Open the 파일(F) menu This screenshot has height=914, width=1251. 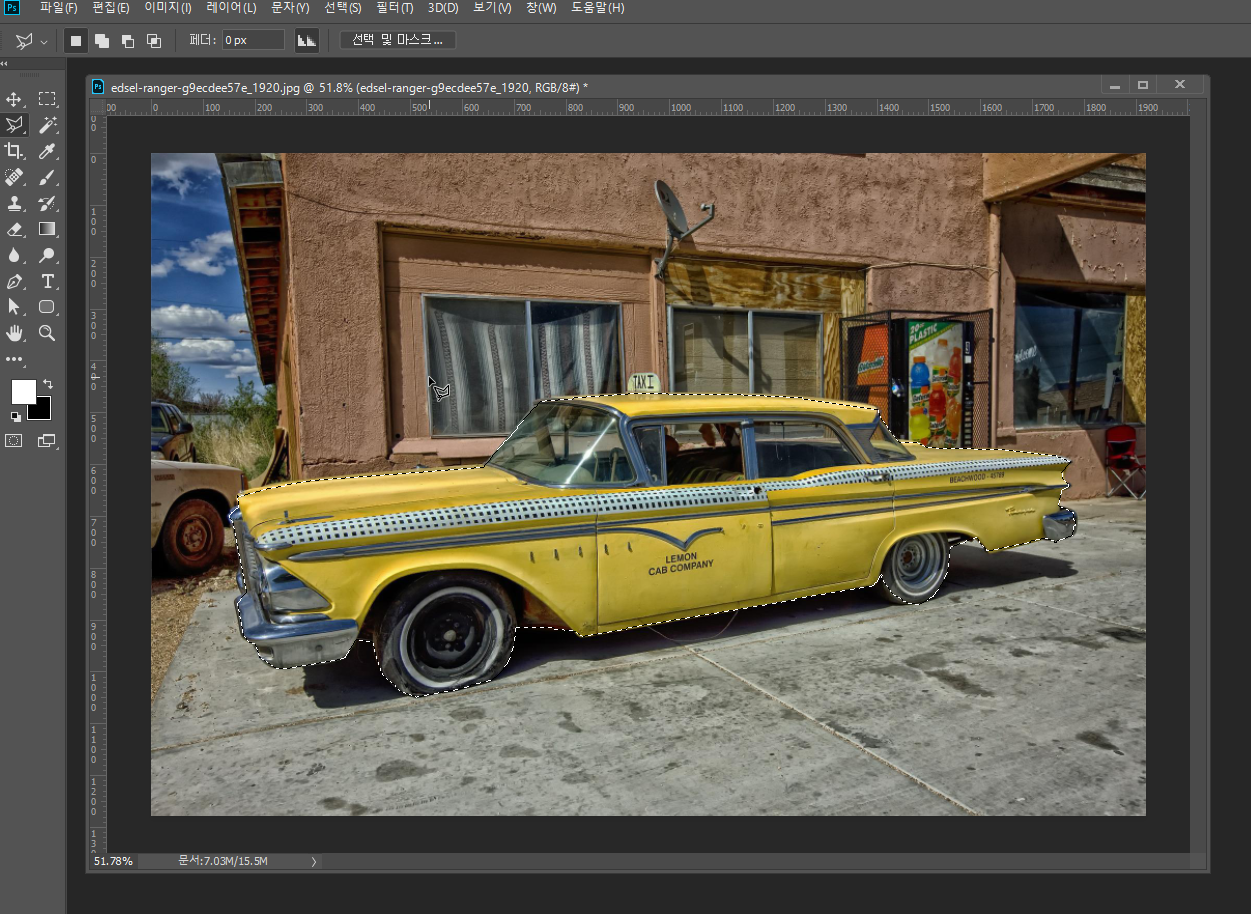59,8
